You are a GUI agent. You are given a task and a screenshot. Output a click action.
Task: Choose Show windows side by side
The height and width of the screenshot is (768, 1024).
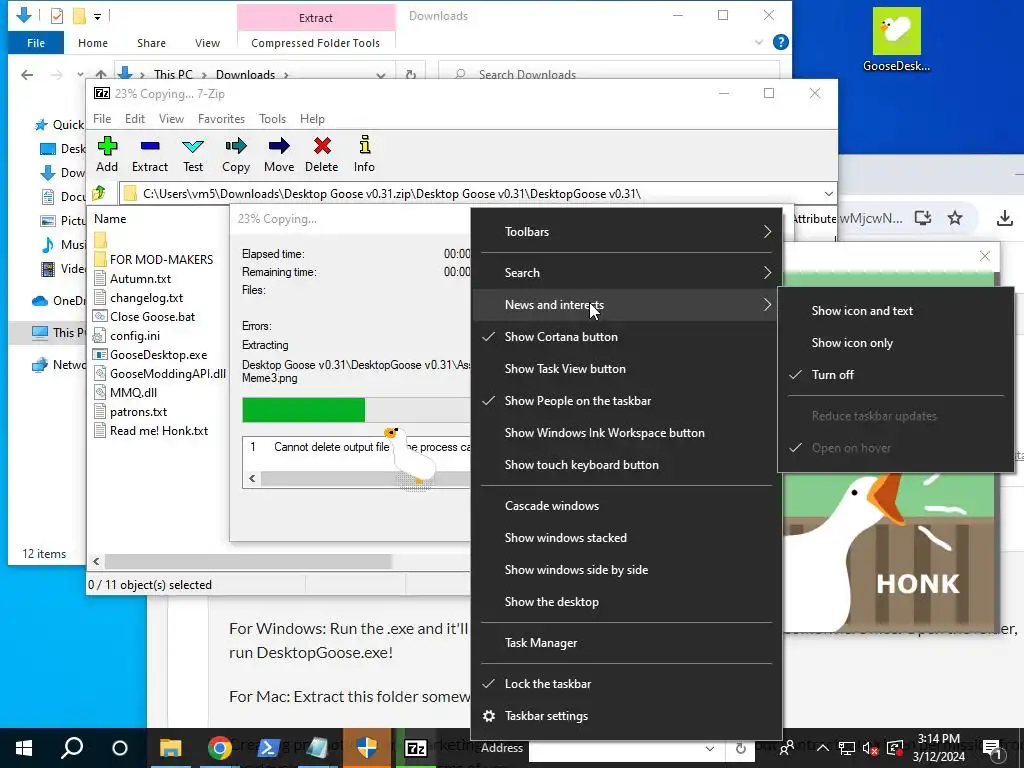point(626,570)
